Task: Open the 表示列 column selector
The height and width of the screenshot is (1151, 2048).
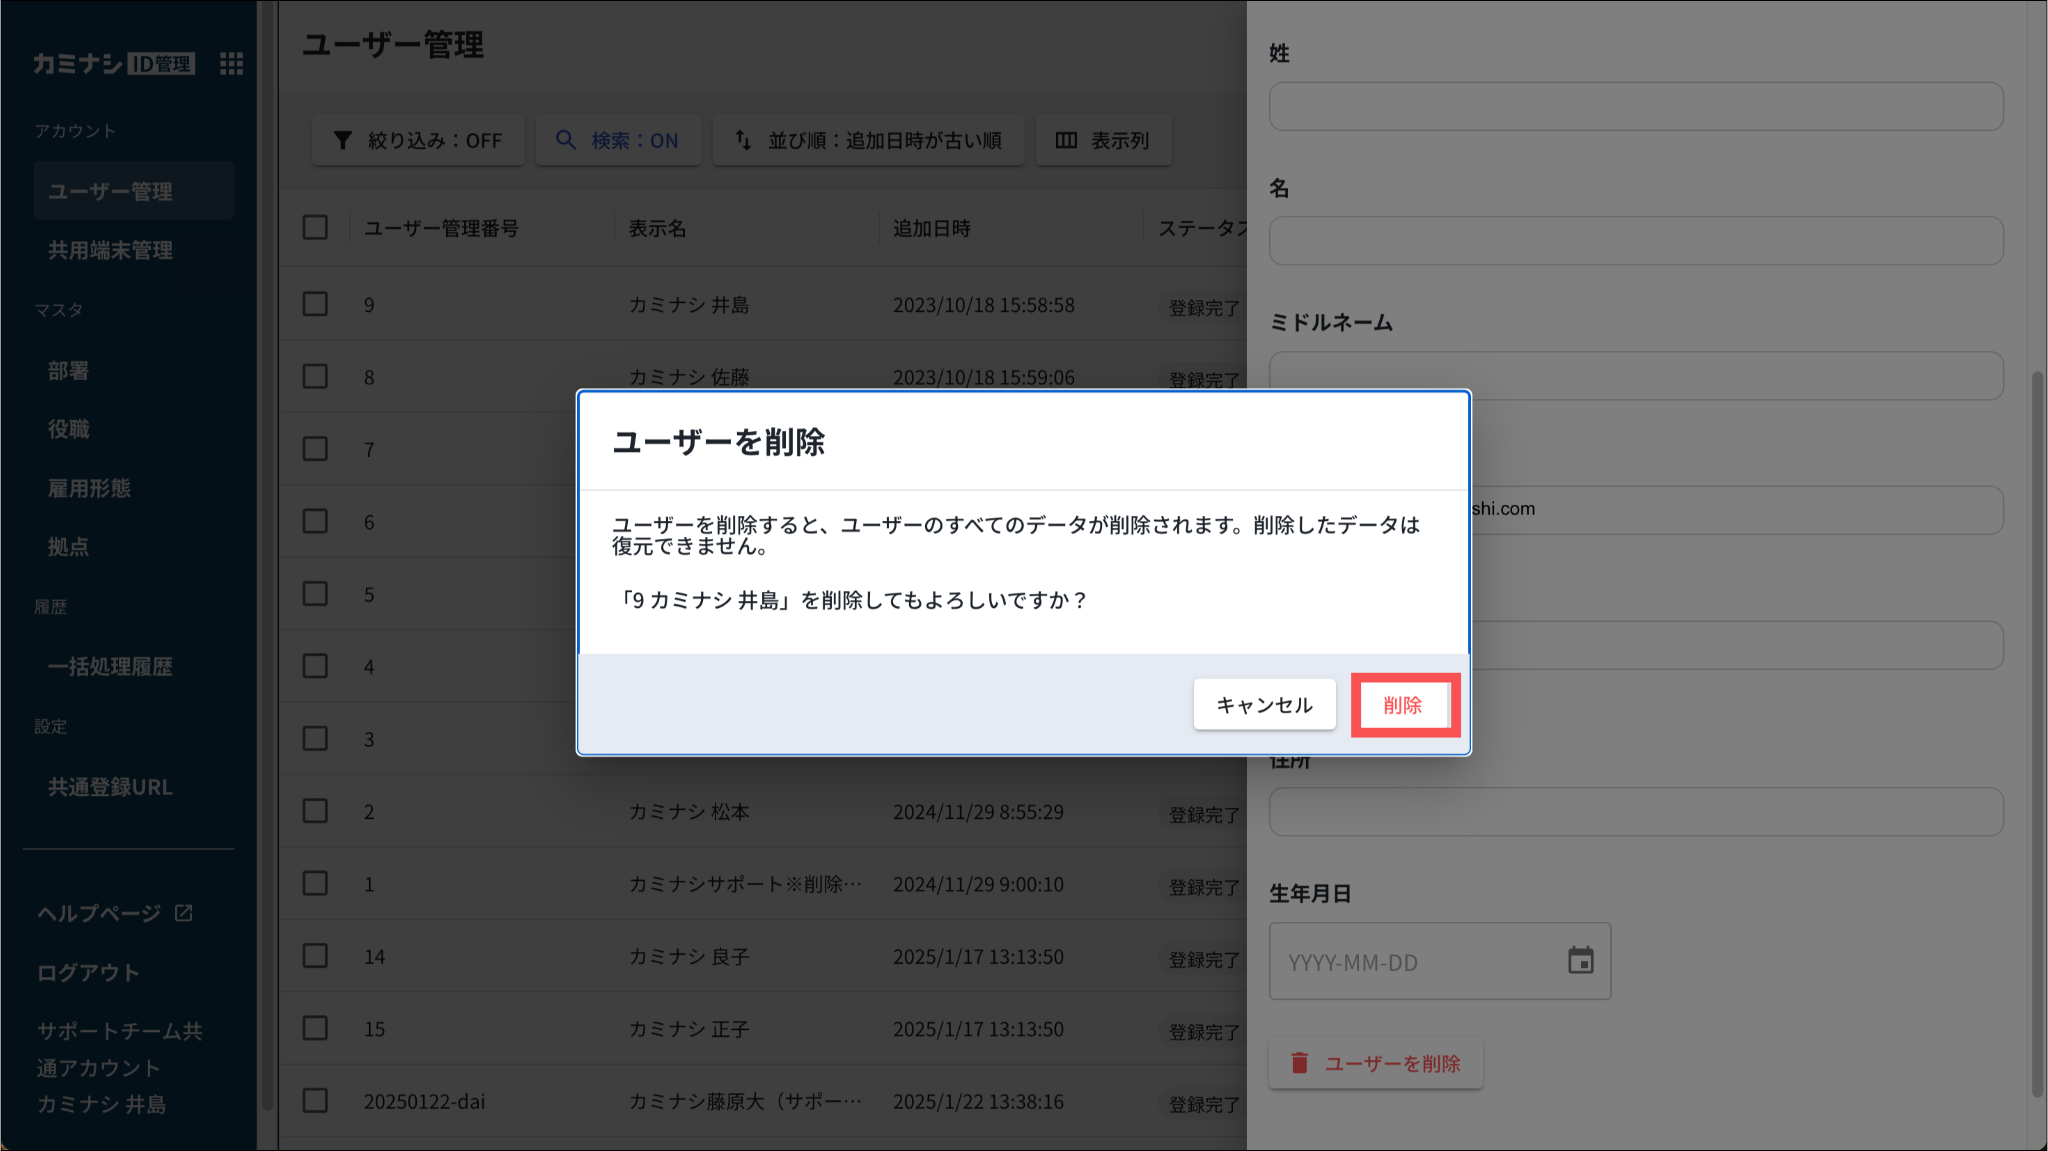Action: (x=1119, y=140)
